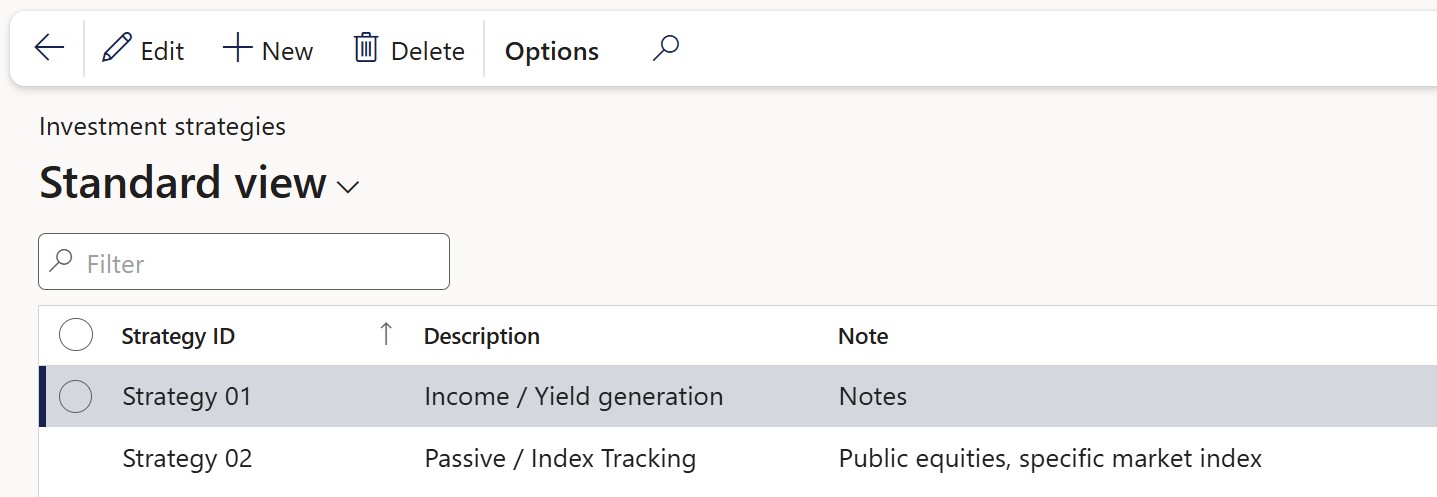Click into the Filter text field

[244, 262]
